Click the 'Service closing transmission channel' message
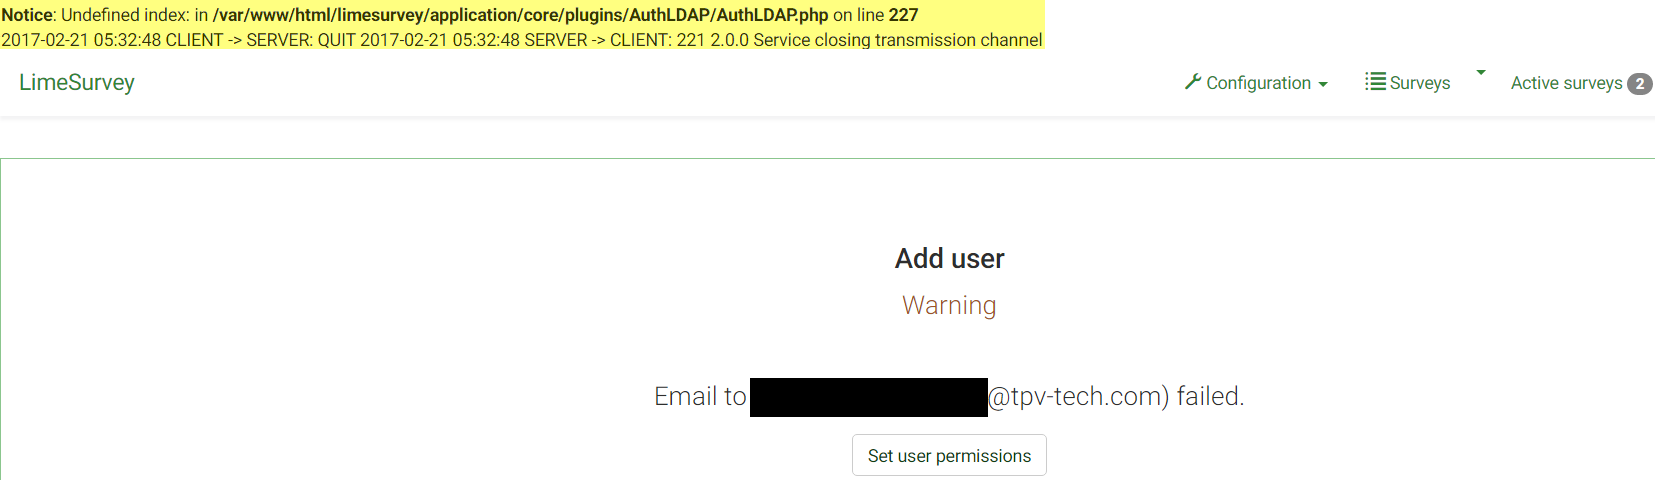Screen dimensions: 1655x480 click(x=897, y=40)
